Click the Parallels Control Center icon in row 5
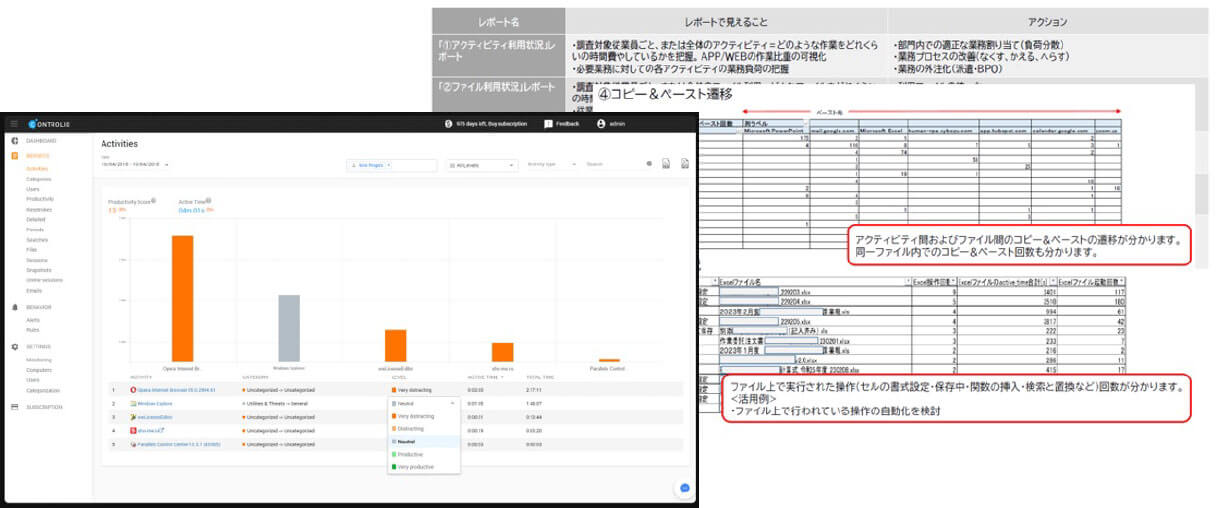Viewport: 1217px width, 508px height. coord(132,445)
